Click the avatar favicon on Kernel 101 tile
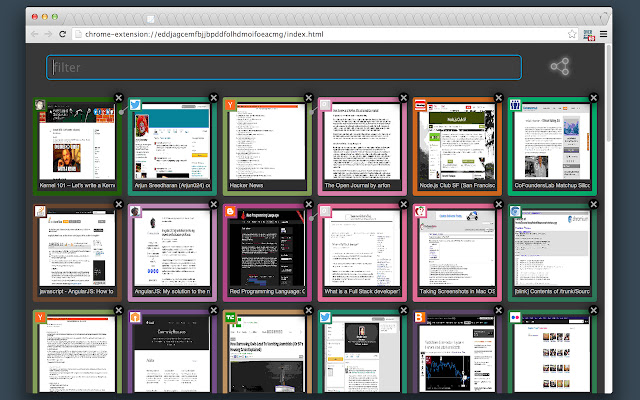640x400 pixels. point(40,105)
